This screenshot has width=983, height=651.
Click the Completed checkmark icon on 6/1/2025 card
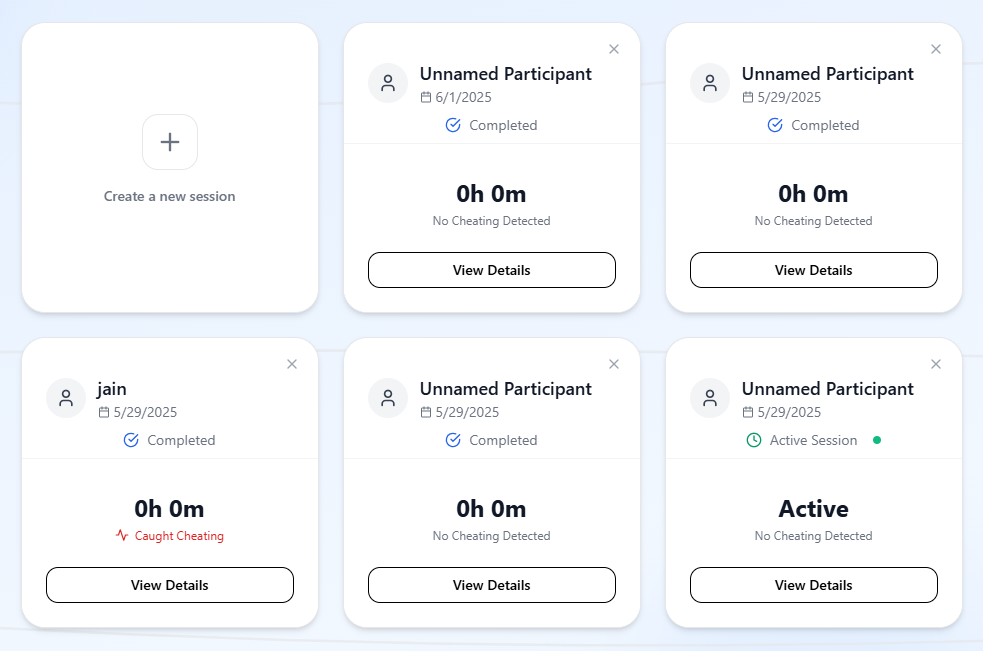click(453, 125)
